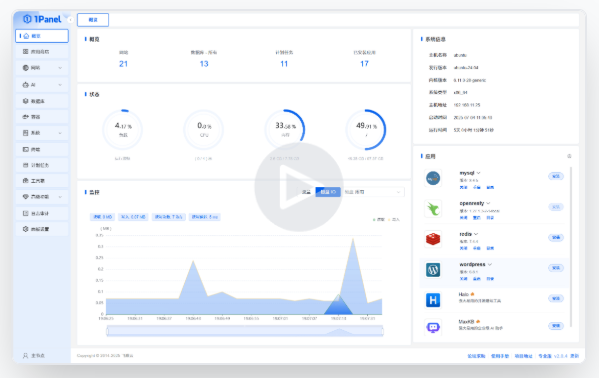The height and width of the screenshot is (378, 599).
Task: Open the Panel settings gear item
Action: click(x=42, y=229)
